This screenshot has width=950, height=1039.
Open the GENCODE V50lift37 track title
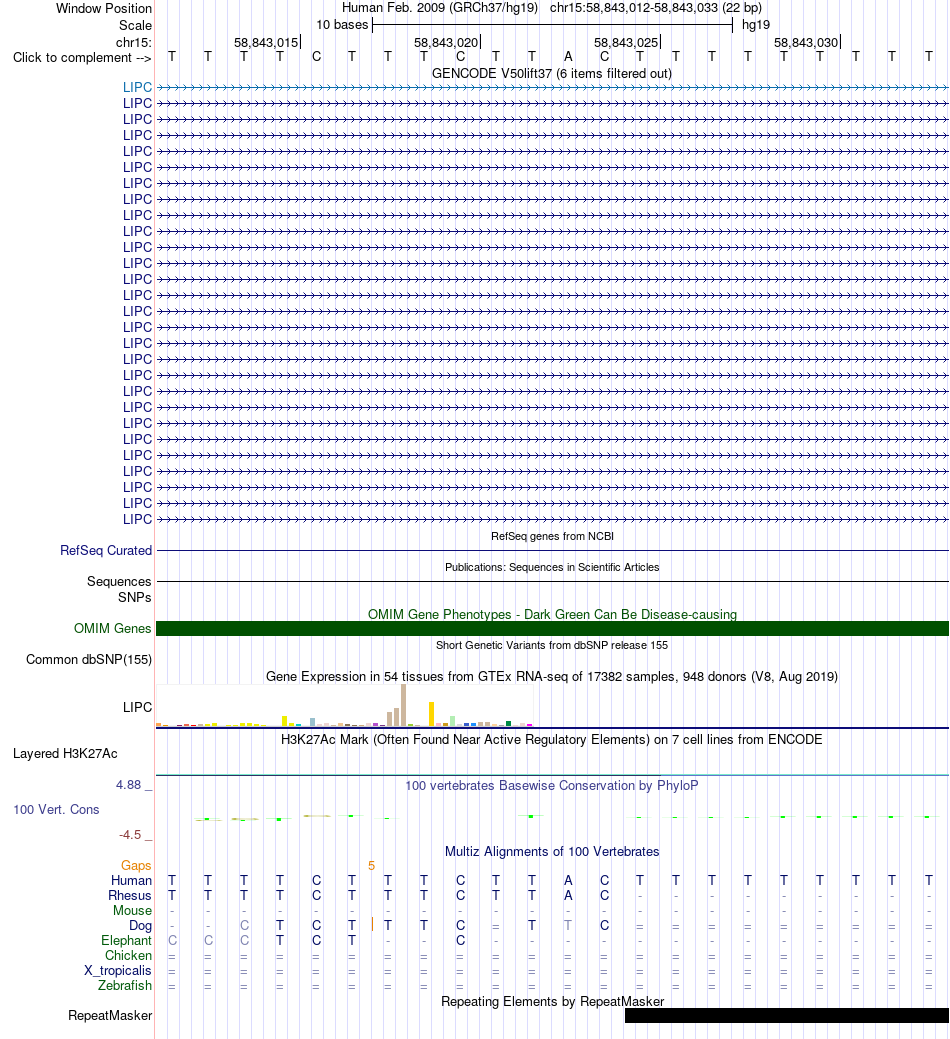552,74
